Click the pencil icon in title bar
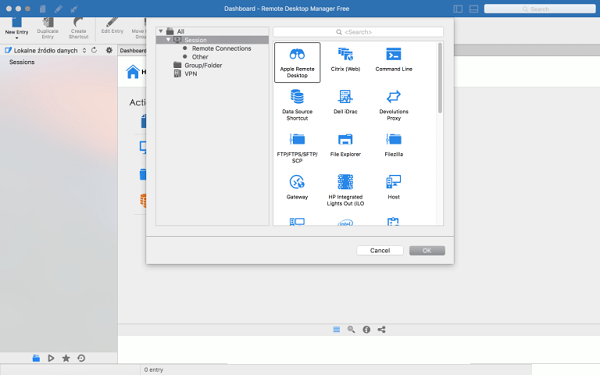Viewport: 600px width, 375px height. 58,9
